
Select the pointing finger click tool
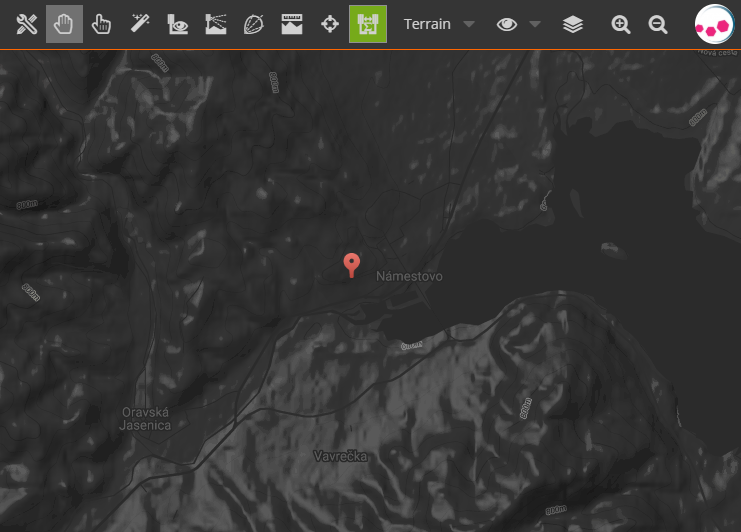tap(102, 24)
